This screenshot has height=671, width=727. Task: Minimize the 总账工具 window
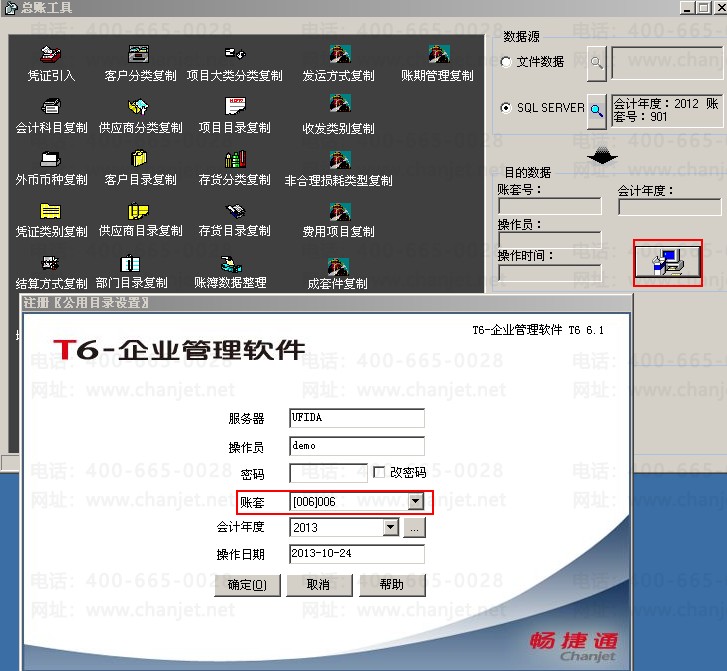(688, 7)
